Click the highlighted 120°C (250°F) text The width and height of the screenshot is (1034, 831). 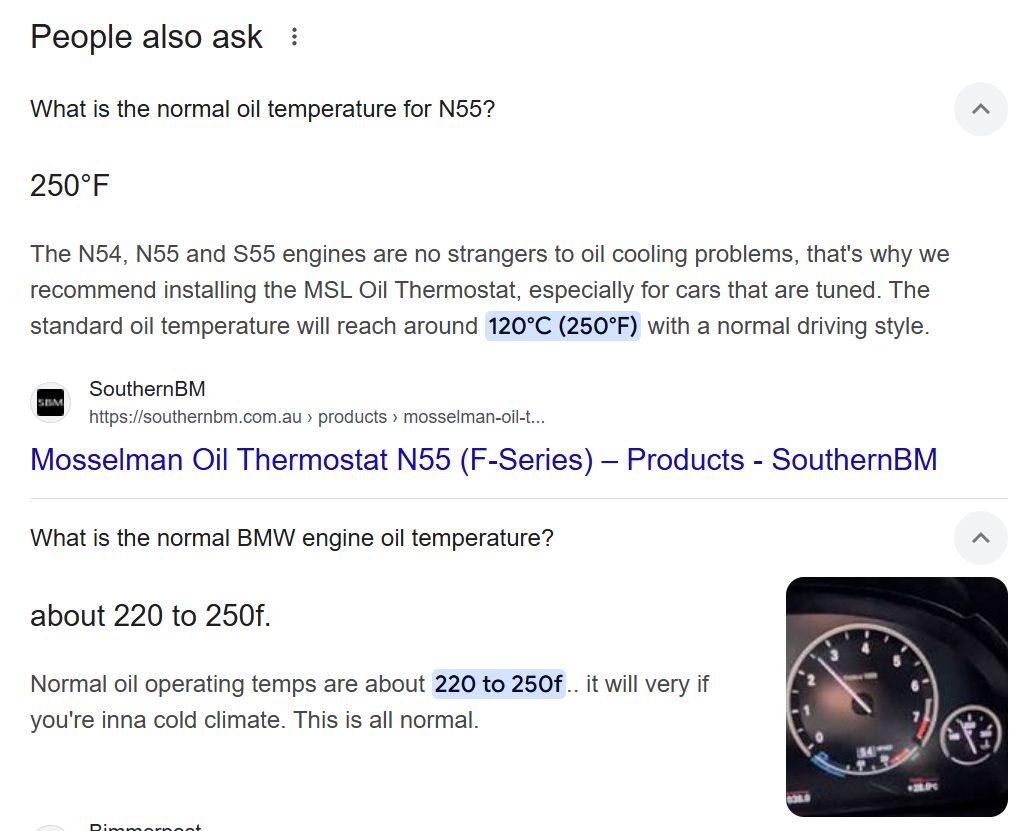click(x=563, y=326)
